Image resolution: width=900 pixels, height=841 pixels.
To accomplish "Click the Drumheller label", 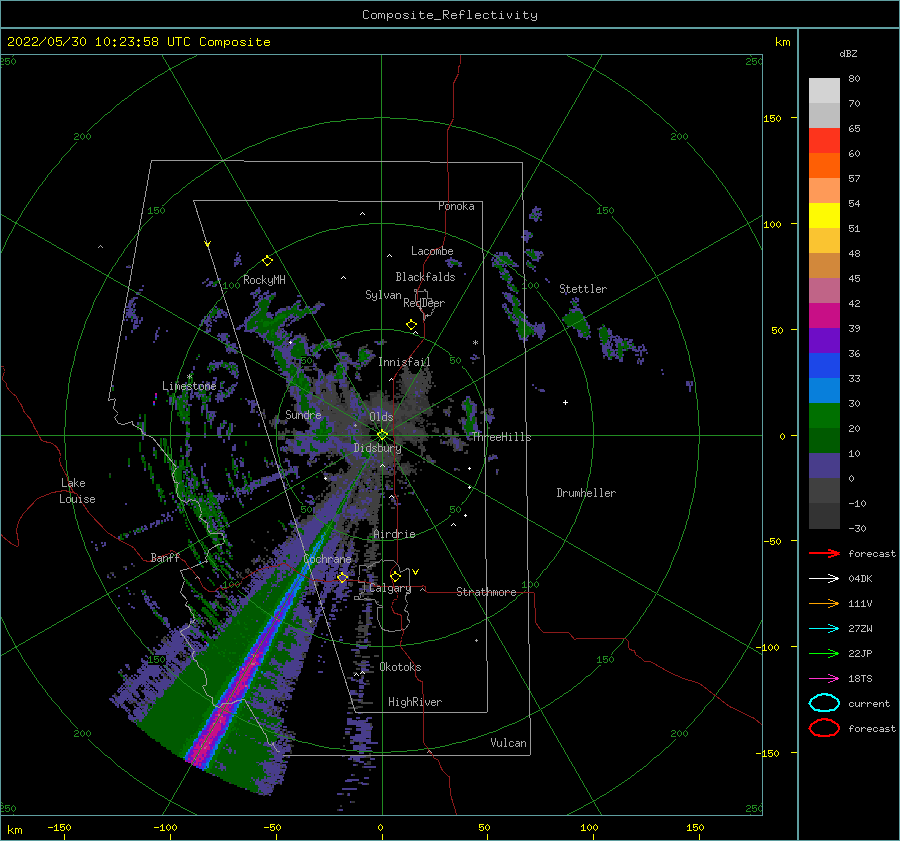I will click(x=586, y=493).
